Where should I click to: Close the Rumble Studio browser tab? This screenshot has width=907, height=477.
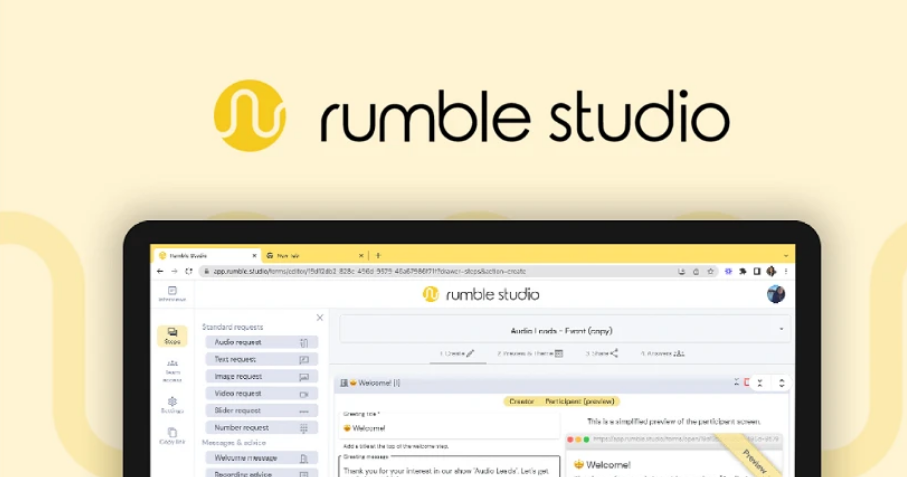254,256
